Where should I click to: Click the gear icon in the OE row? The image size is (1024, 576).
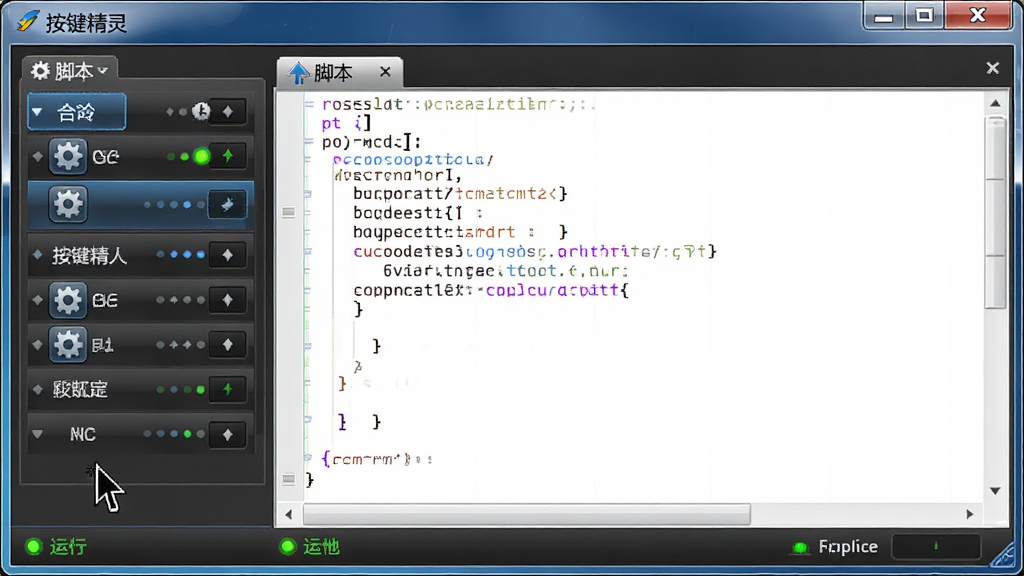[67, 157]
